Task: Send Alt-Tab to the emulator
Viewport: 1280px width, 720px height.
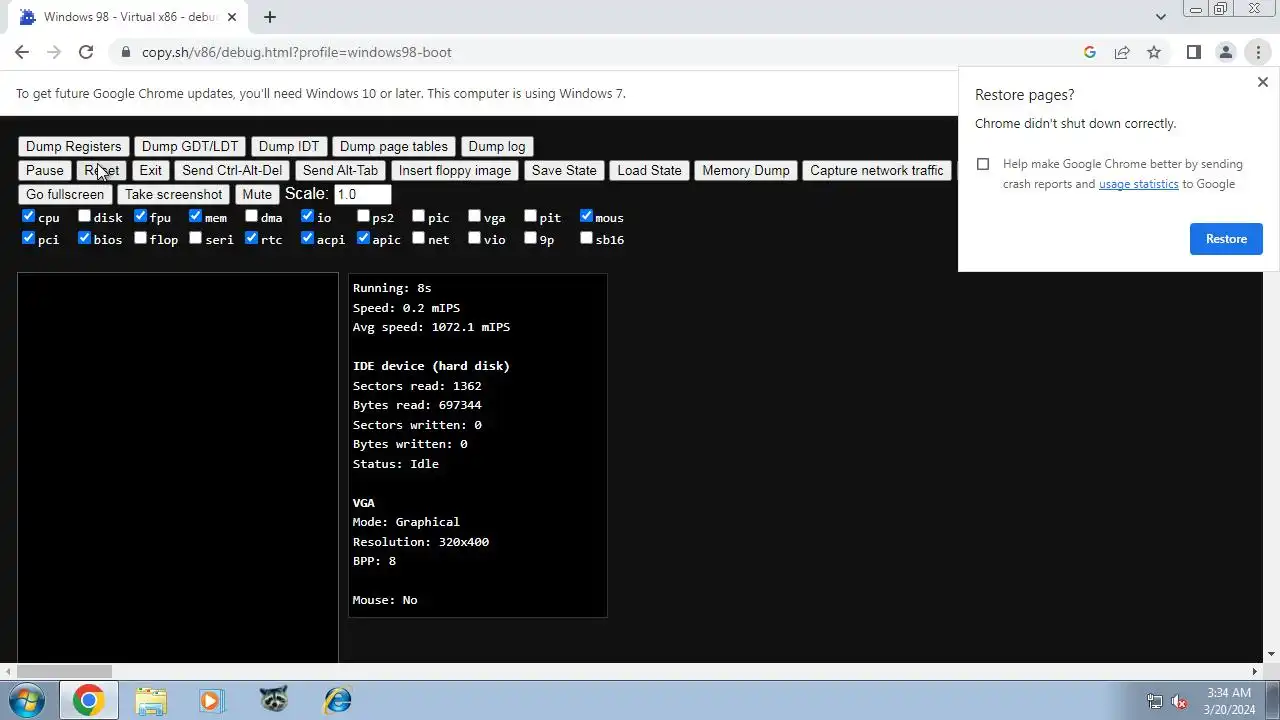Action: point(340,170)
